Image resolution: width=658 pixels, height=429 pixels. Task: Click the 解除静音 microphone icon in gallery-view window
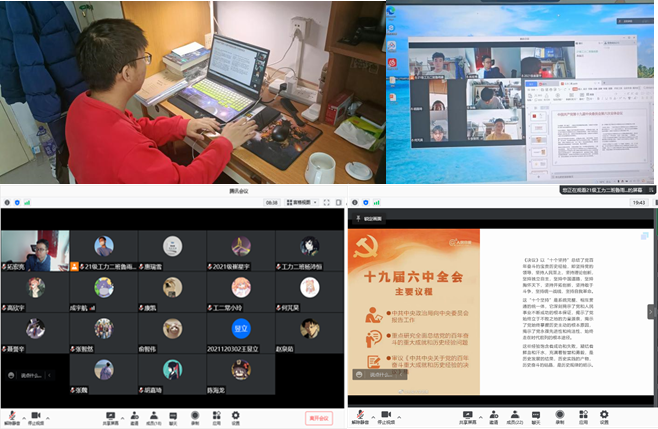pos(13,414)
